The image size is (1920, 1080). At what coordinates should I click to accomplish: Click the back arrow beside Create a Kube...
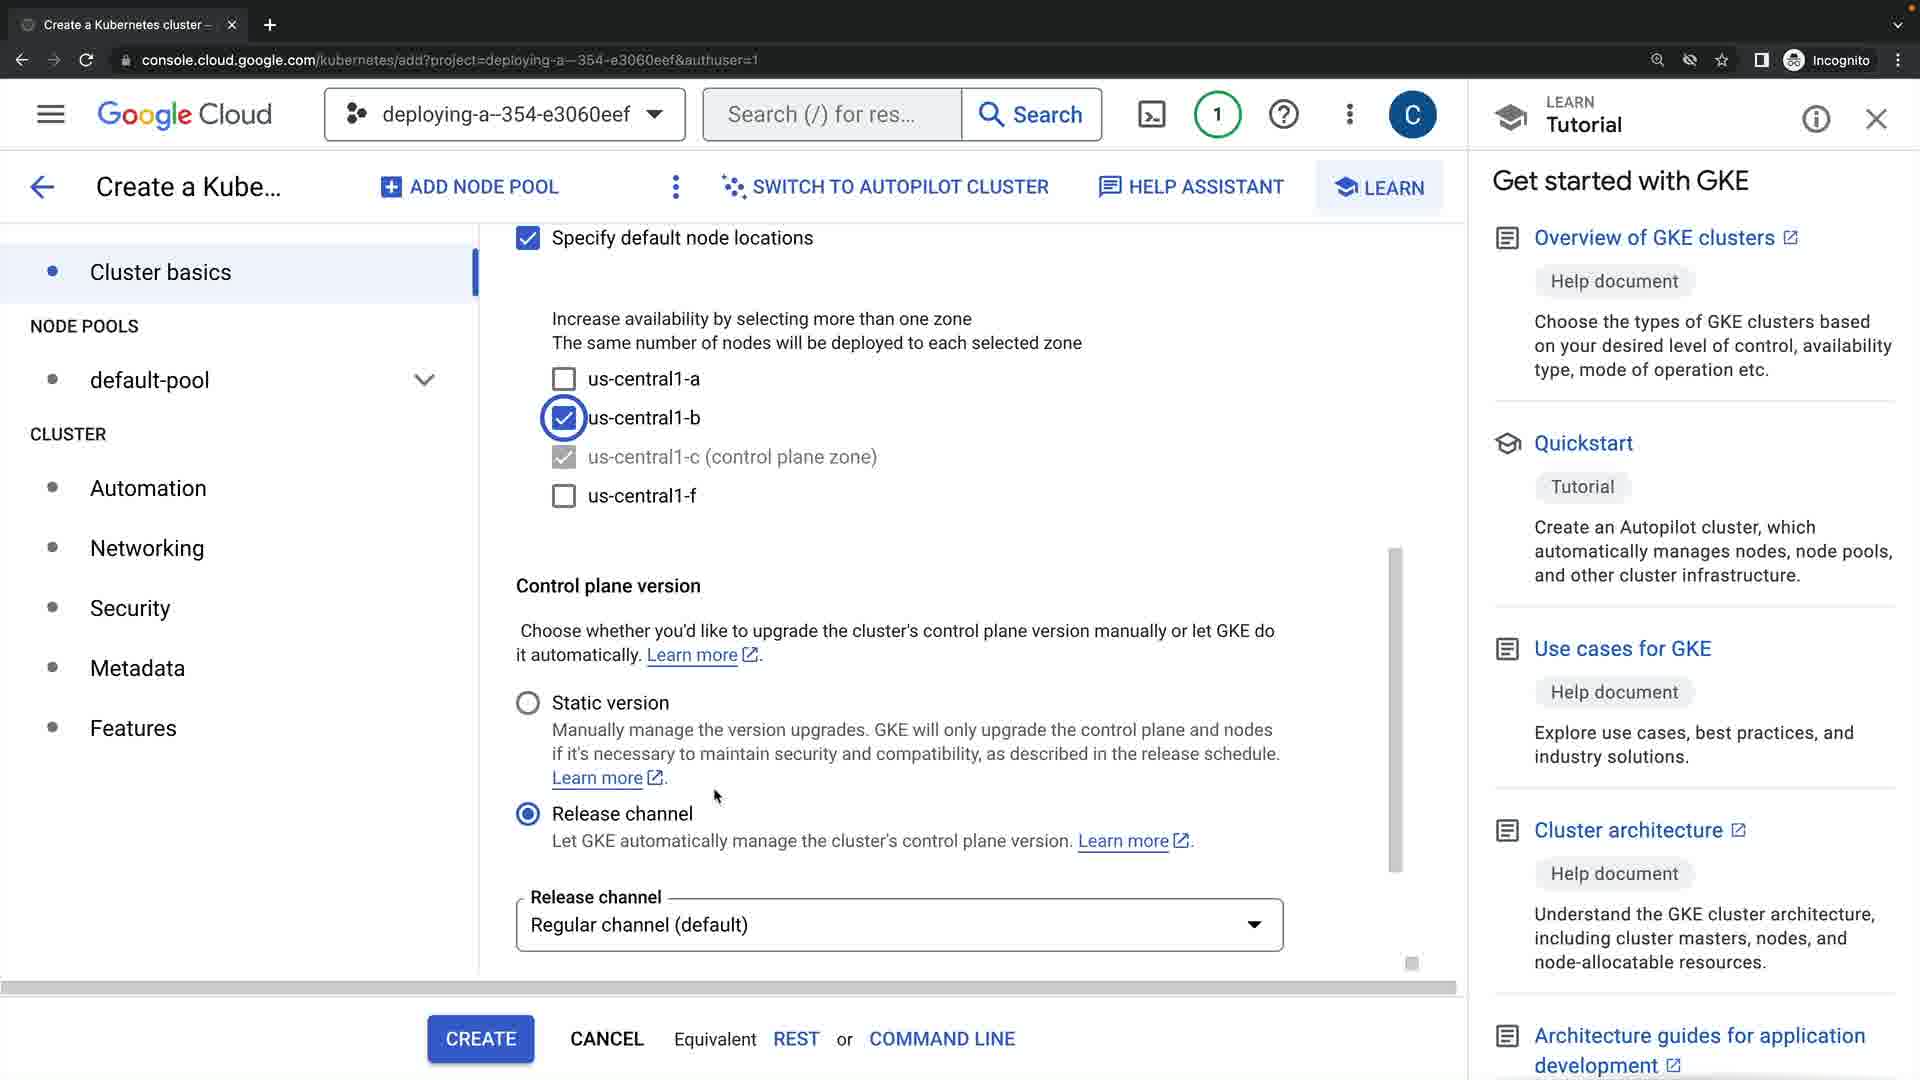click(42, 187)
